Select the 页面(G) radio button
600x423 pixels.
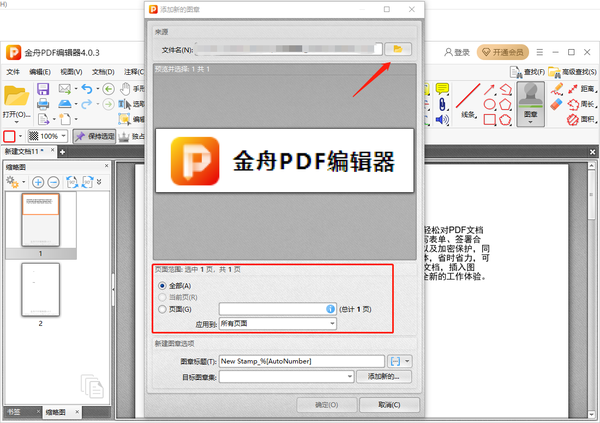[x=162, y=309]
